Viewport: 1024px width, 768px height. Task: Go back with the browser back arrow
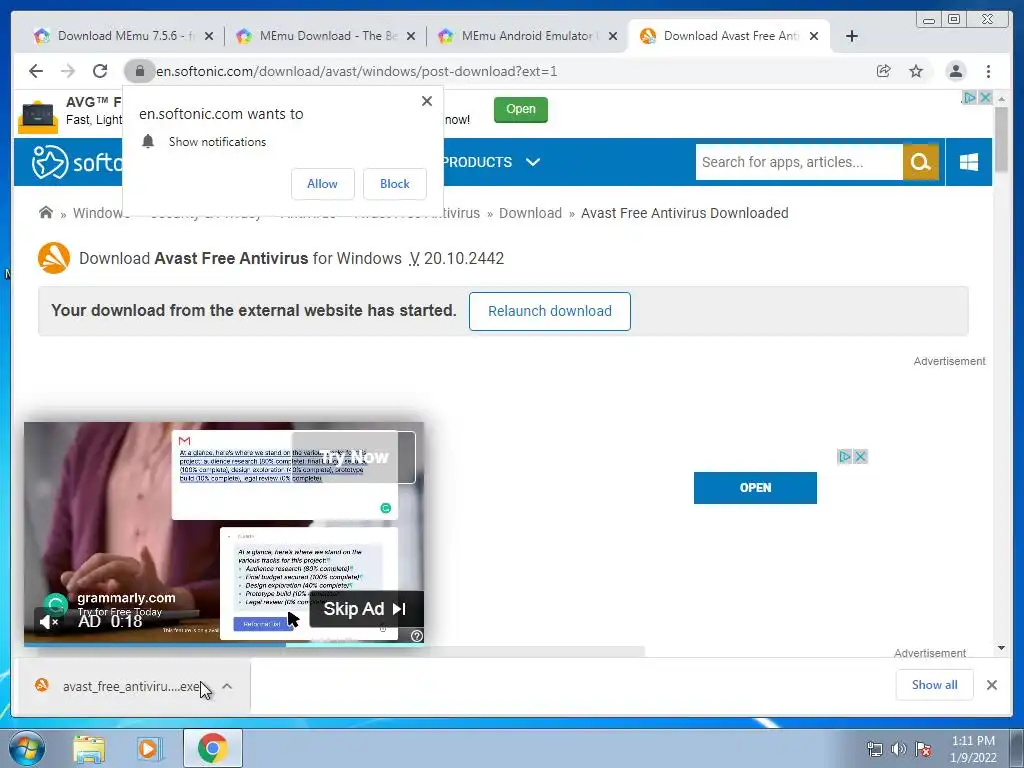pos(36,71)
